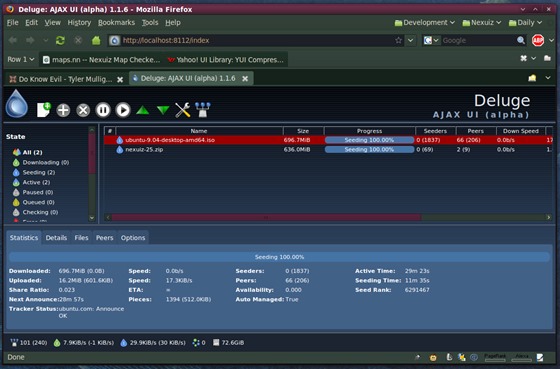560x369 pixels.
Task: Open Yahoo UI Library YUI Compressor bookmark
Action: coord(226,60)
